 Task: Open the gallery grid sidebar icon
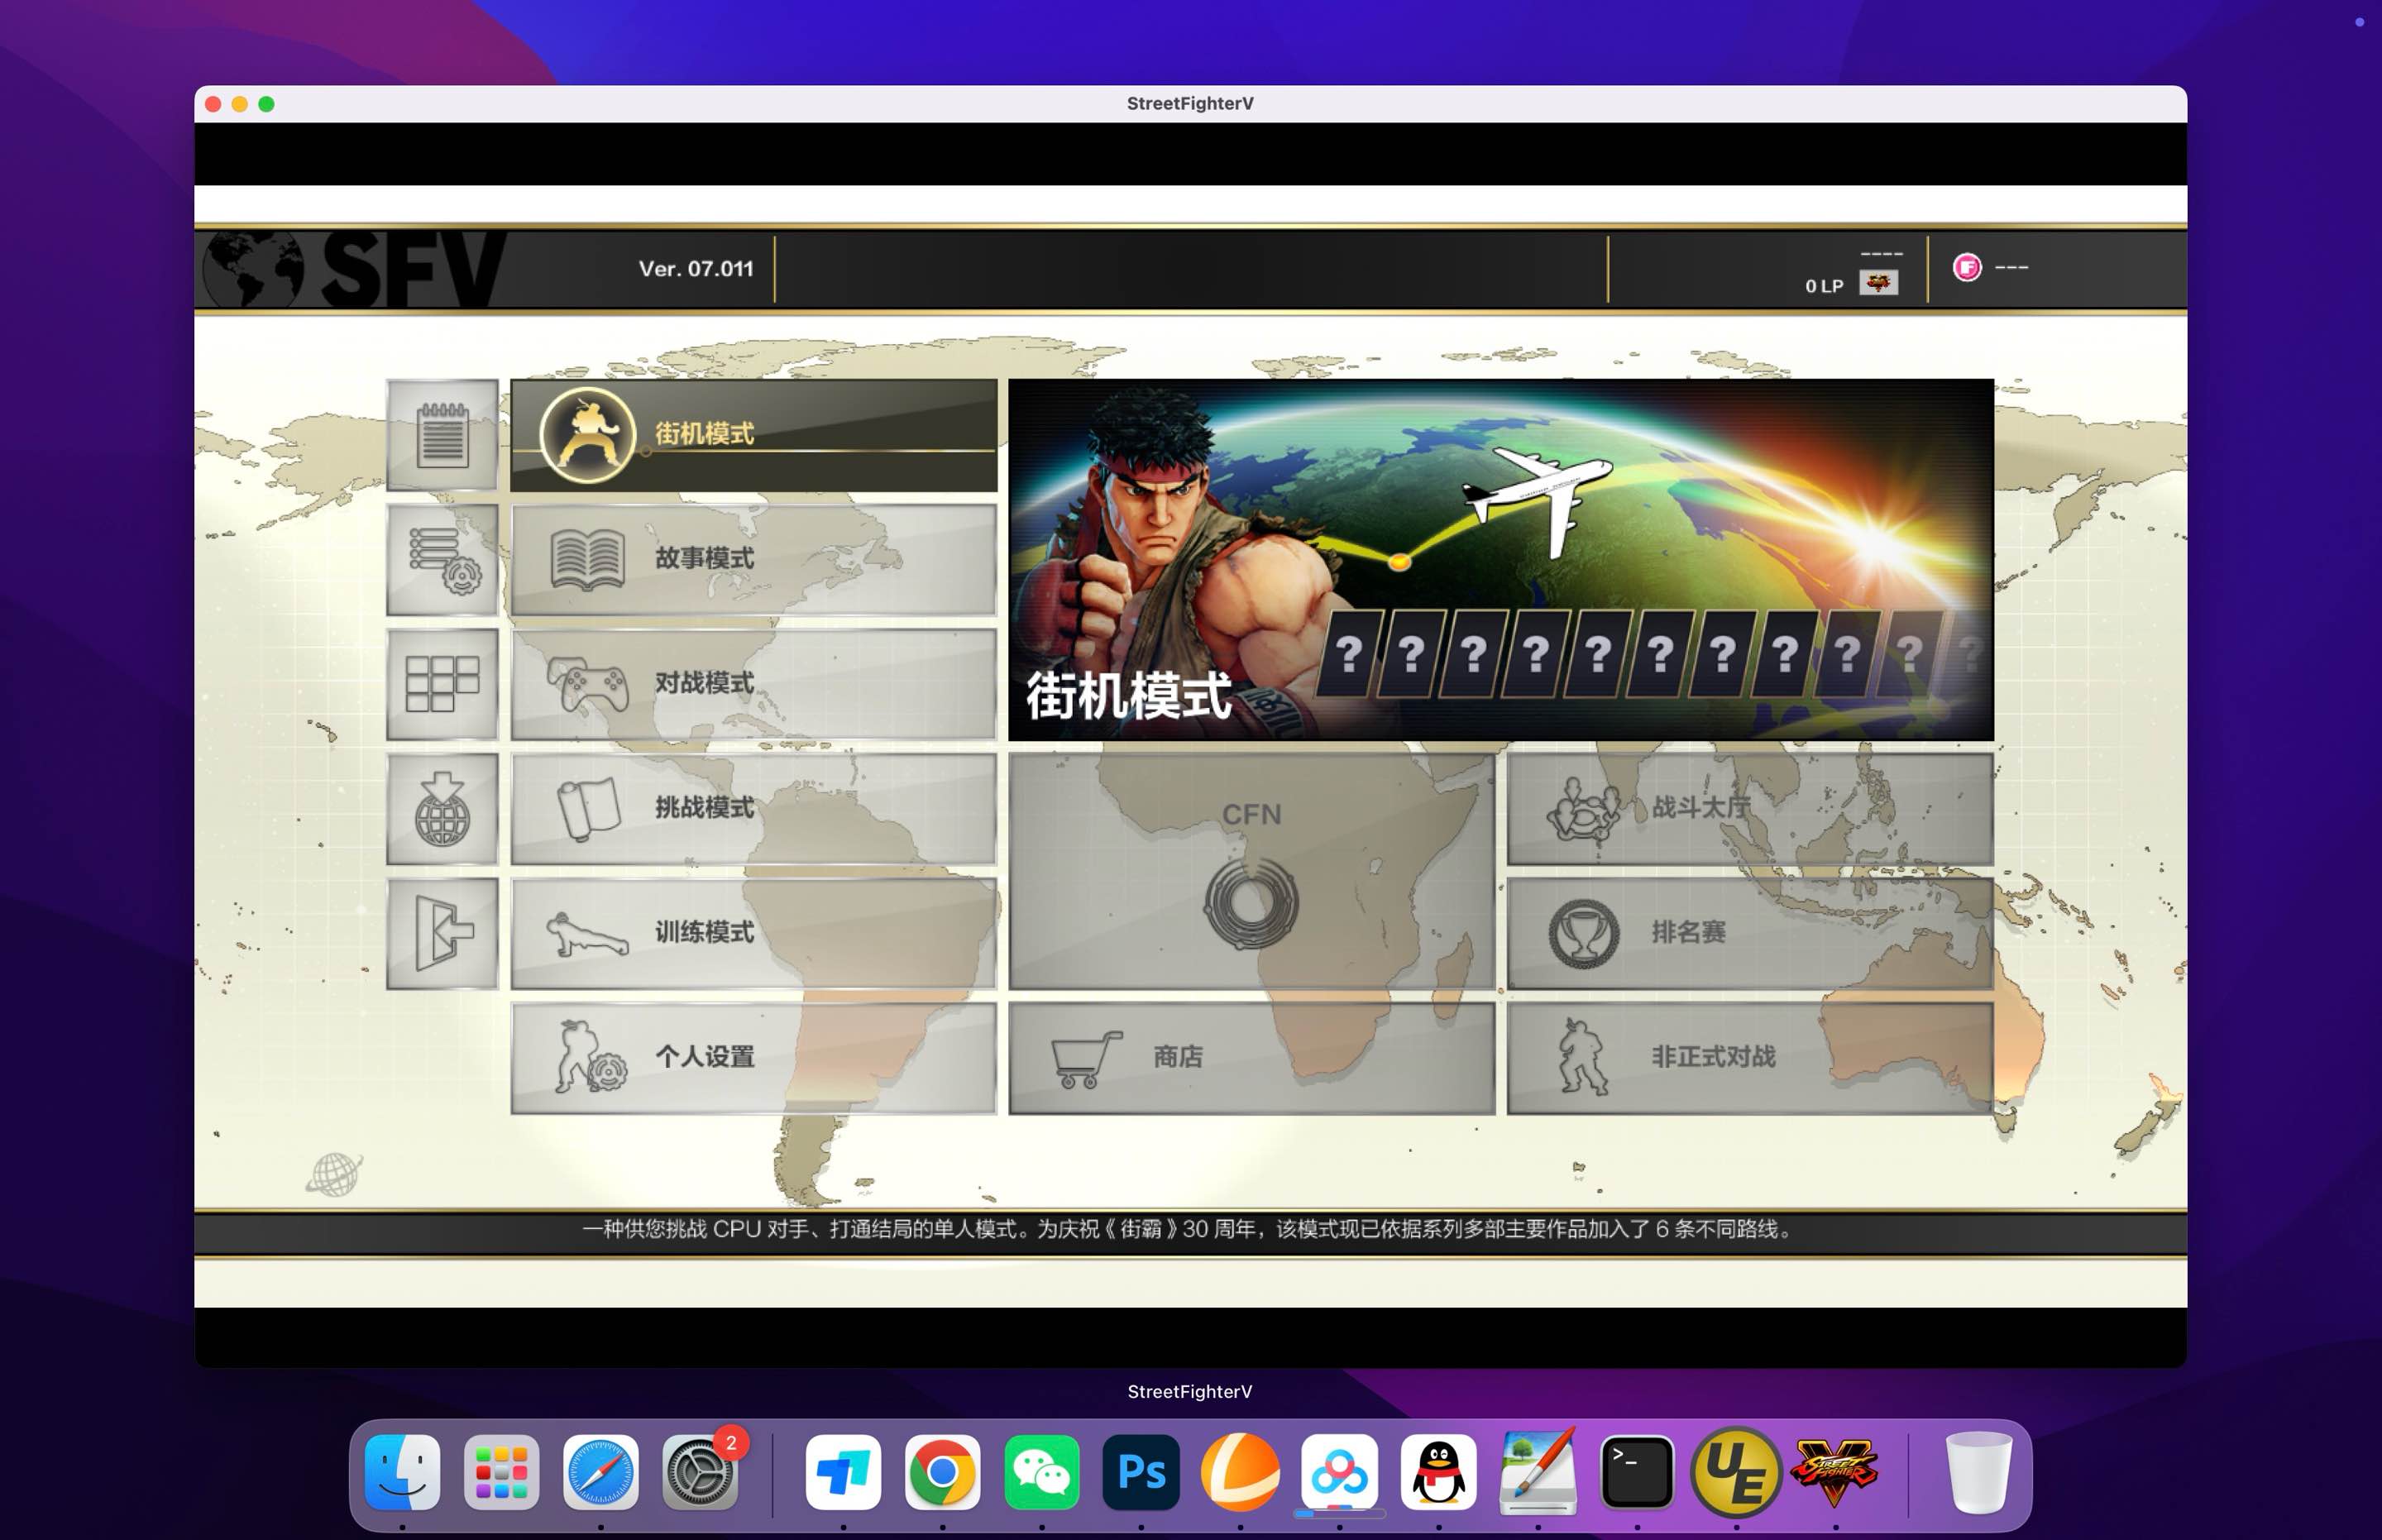[x=442, y=684]
